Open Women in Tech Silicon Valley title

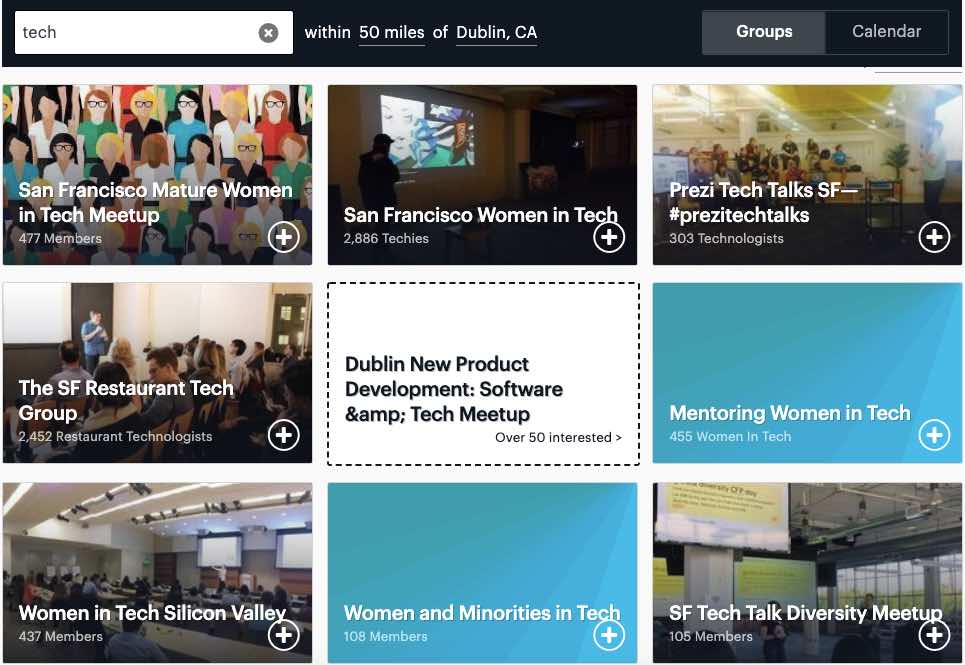click(x=152, y=613)
